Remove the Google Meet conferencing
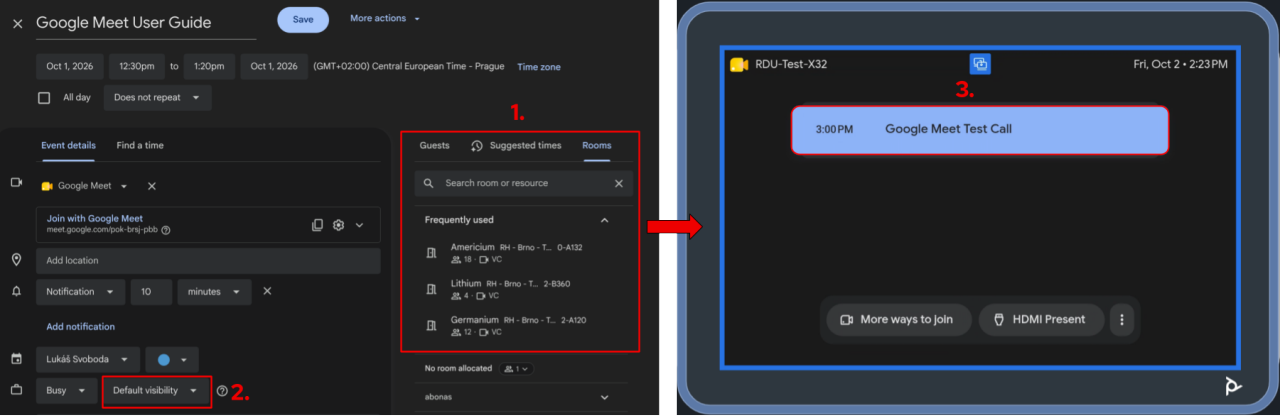 click(152, 186)
